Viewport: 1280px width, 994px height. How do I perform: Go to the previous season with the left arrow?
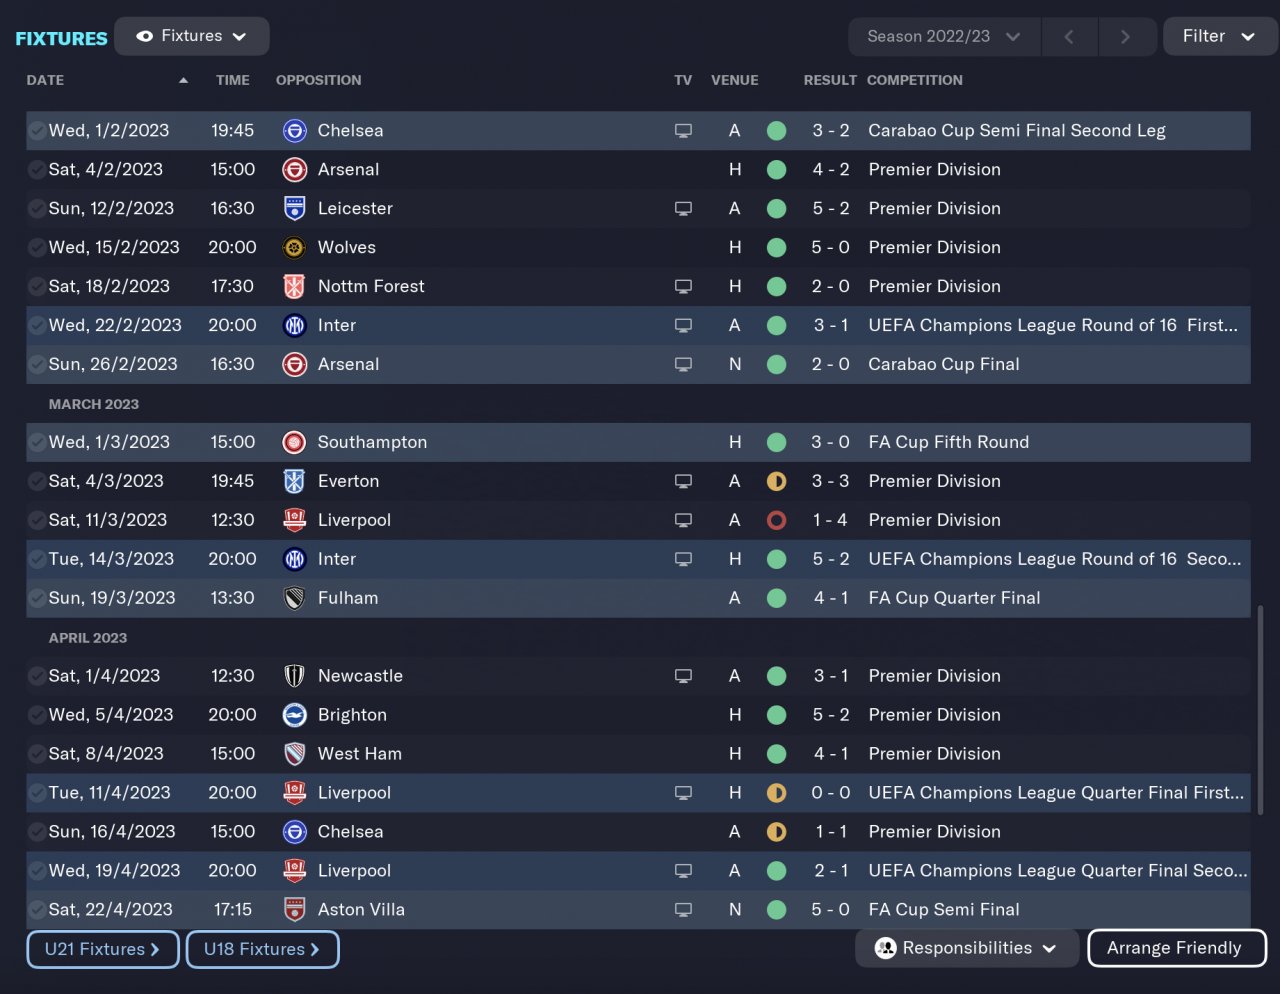(x=1069, y=37)
